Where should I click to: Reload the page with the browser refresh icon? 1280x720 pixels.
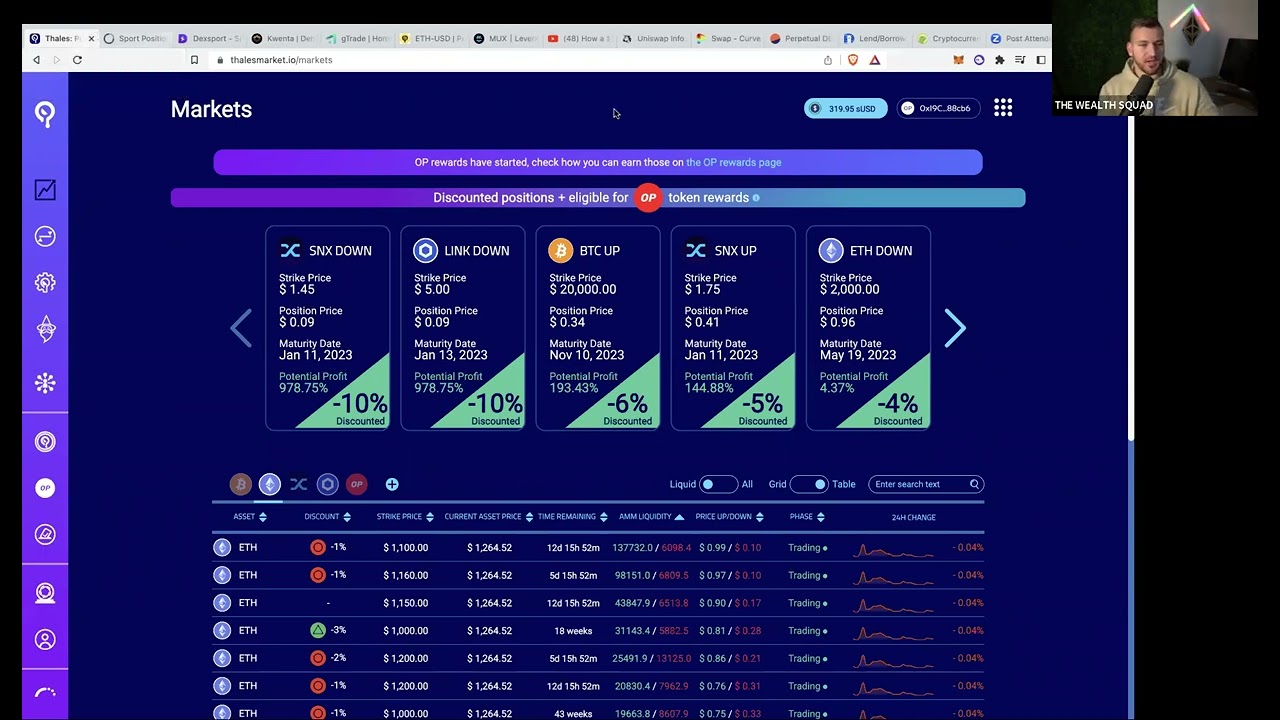coord(77,60)
